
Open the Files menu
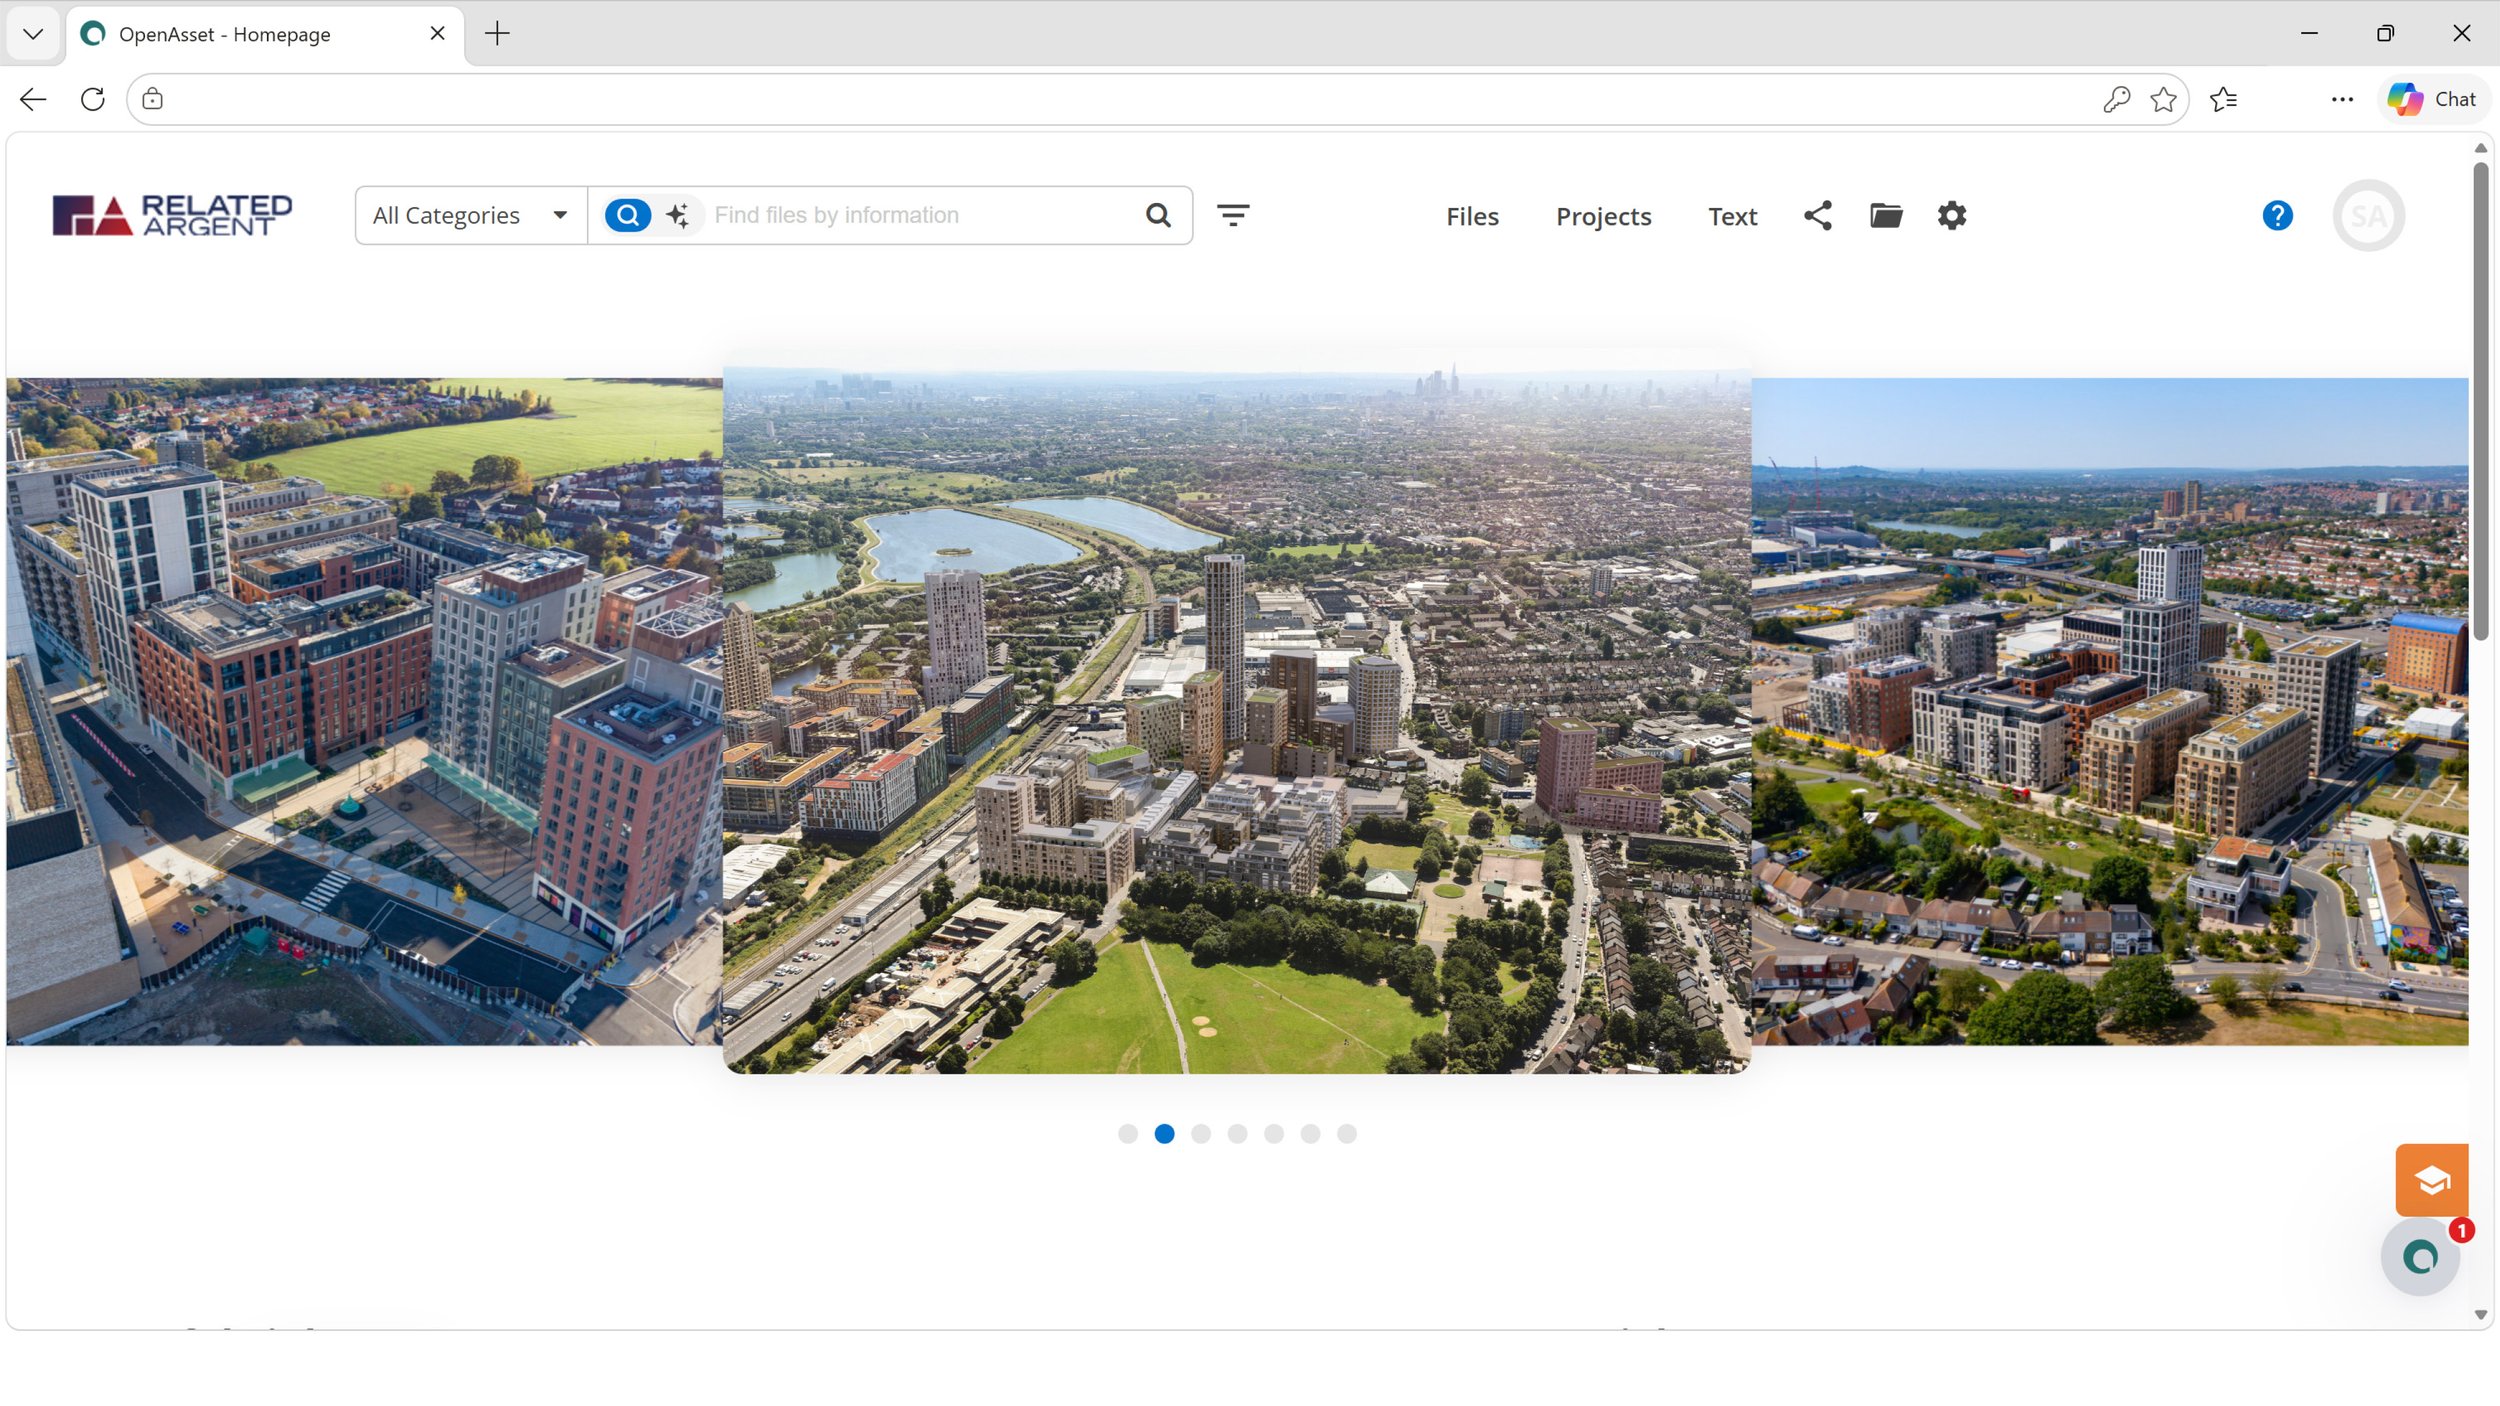pyautogui.click(x=1472, y=216)
